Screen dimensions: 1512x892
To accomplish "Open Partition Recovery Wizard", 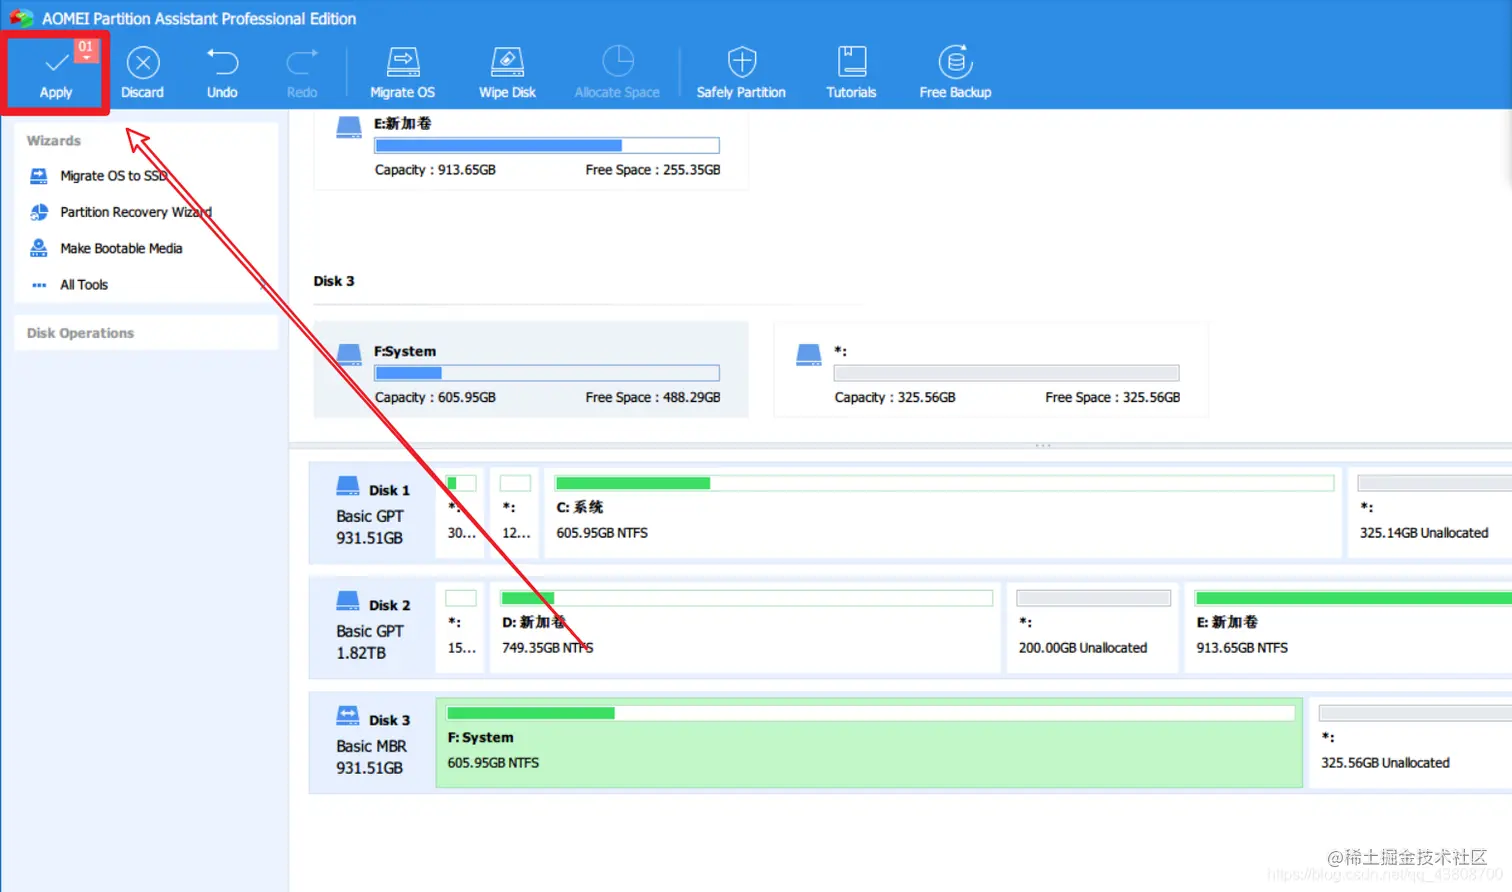I will [136, 212].
